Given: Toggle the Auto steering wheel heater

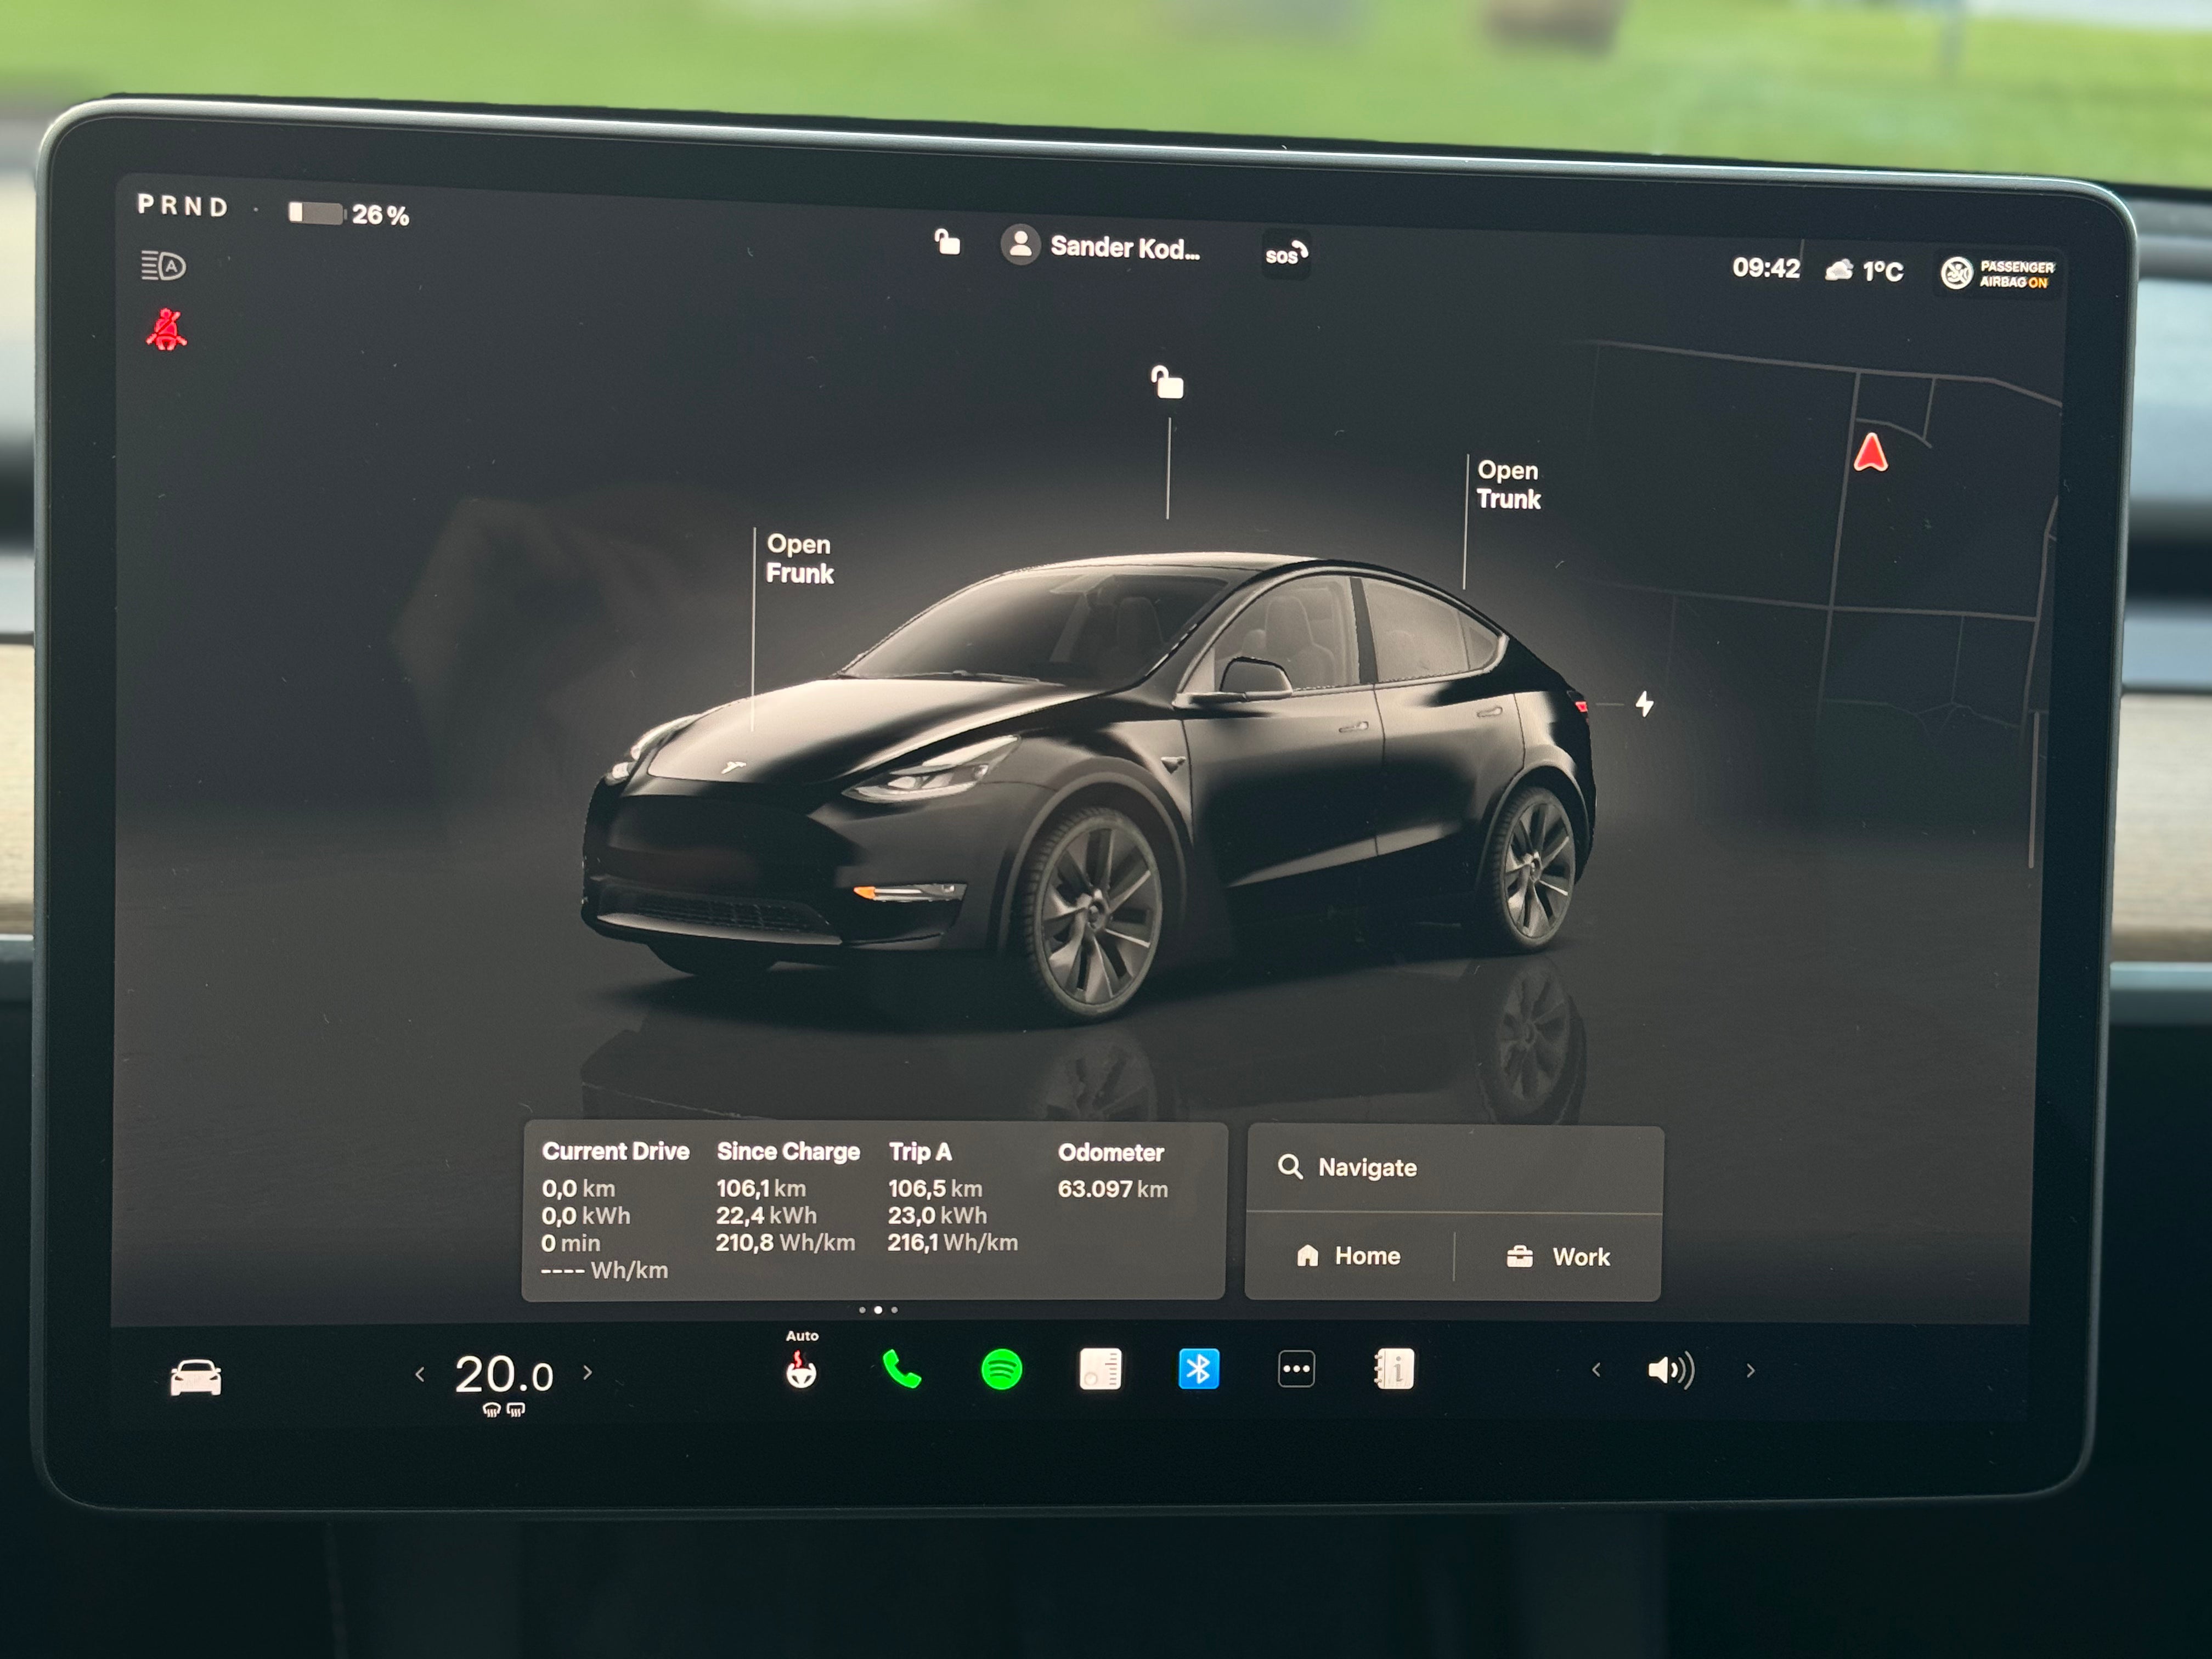Looking at the screenshot, I should [x=801, y=1372].
